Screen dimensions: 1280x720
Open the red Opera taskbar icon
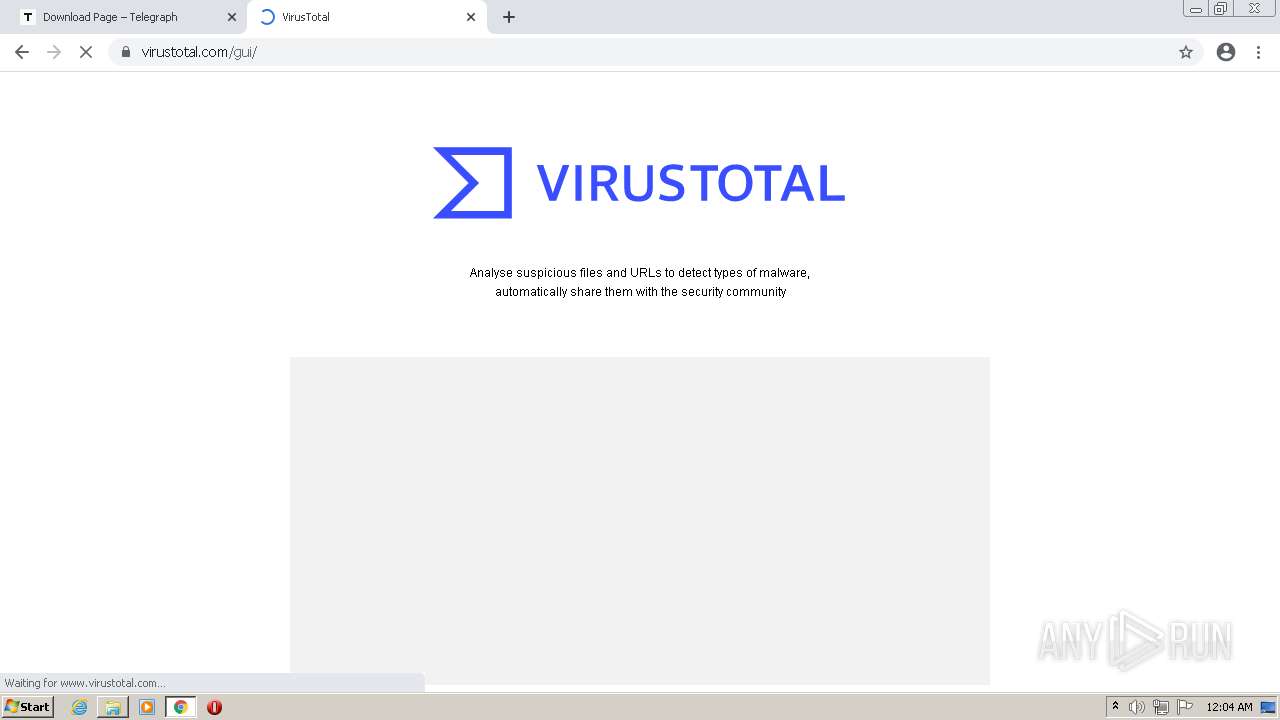pyautogui.click(x=214, y=707)
